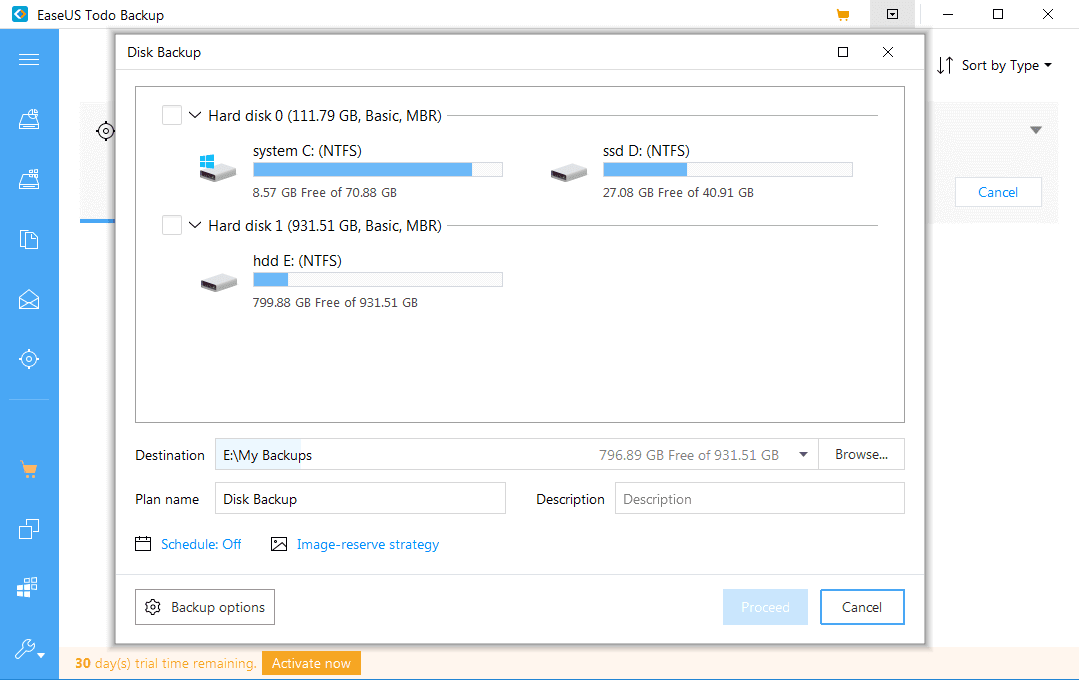Image resolution: width=1079 pixels, height=680 pixels.
Task: Click the Plan name input field
Action: point(360,499)
